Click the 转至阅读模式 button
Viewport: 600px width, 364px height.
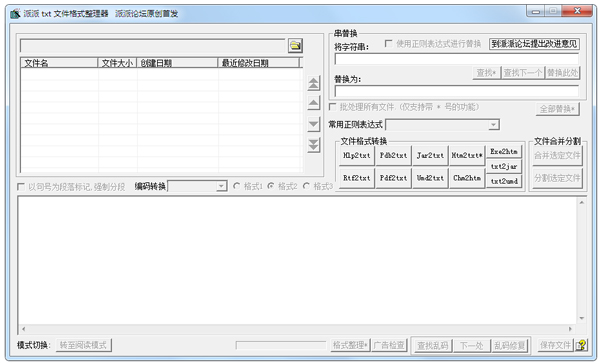[83, 345]
